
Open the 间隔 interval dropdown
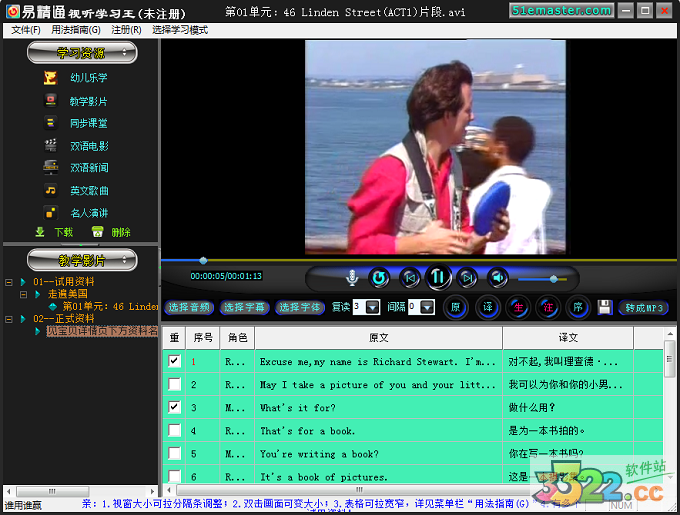pos(428,307)
